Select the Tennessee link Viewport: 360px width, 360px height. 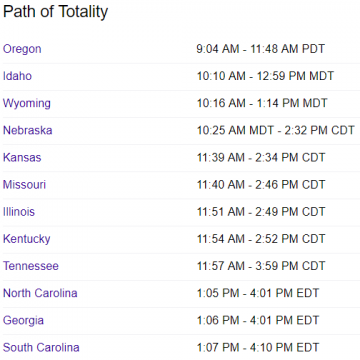(31, 266)
